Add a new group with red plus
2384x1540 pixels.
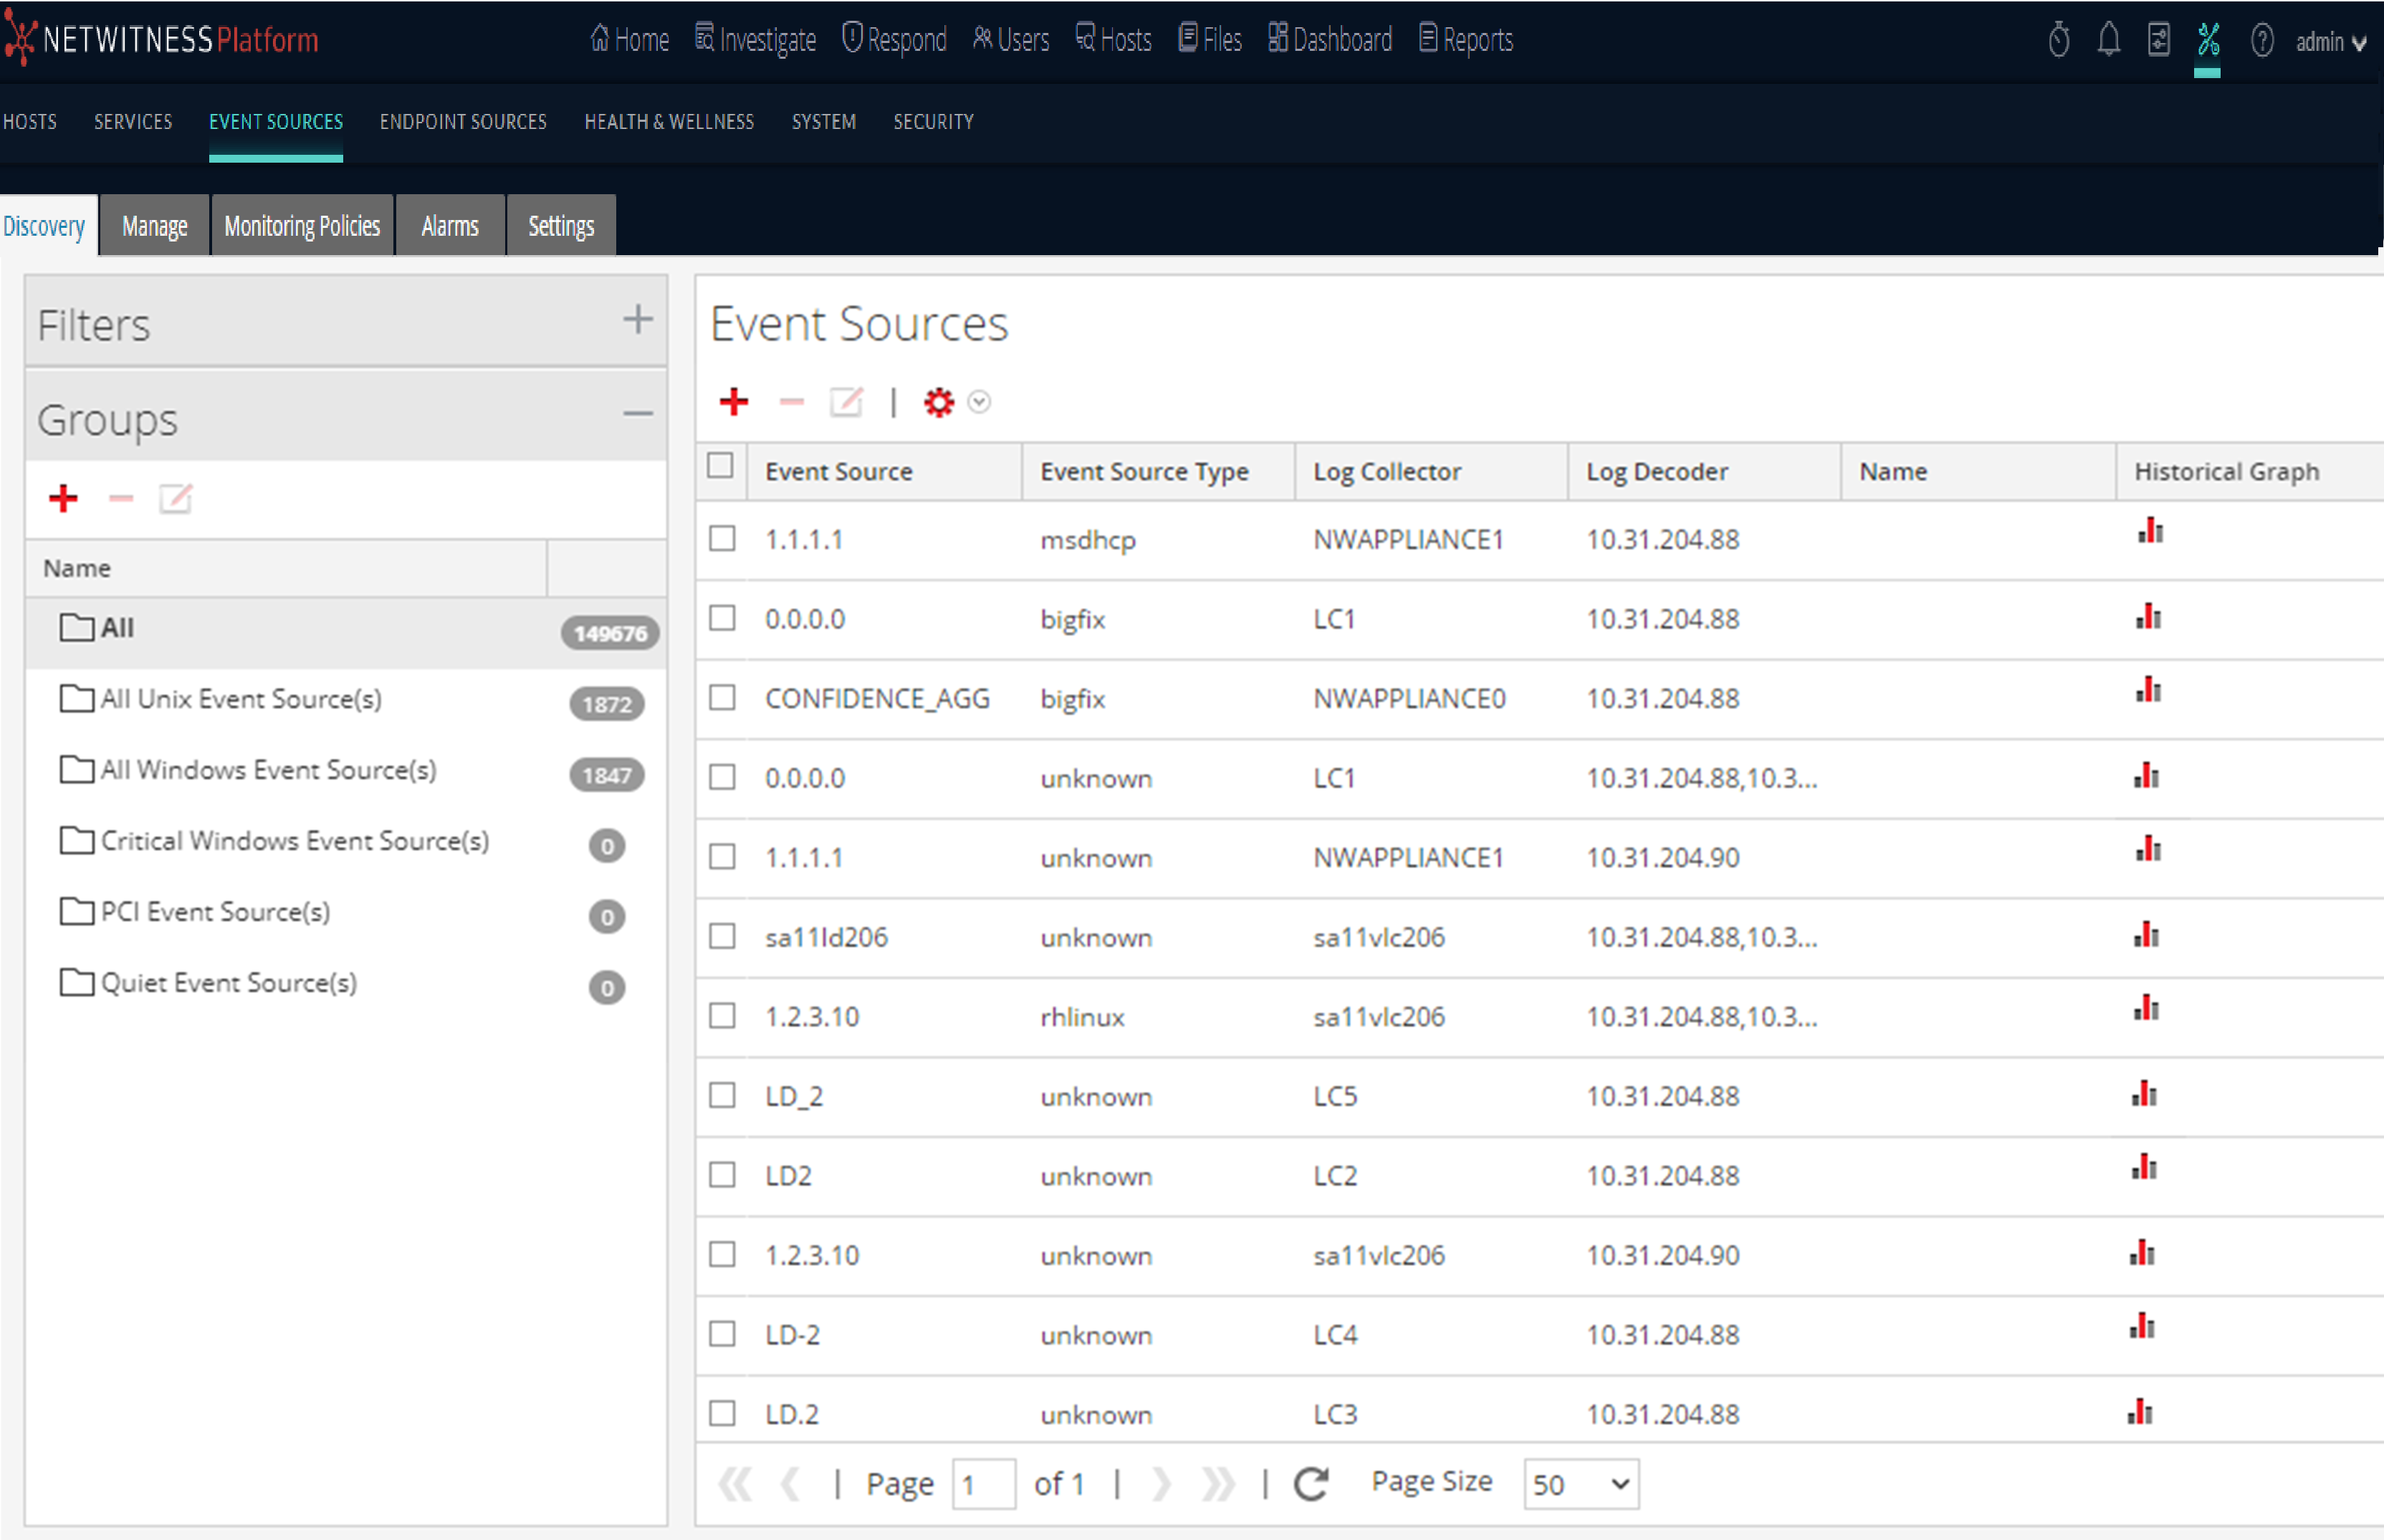point(63,498)
